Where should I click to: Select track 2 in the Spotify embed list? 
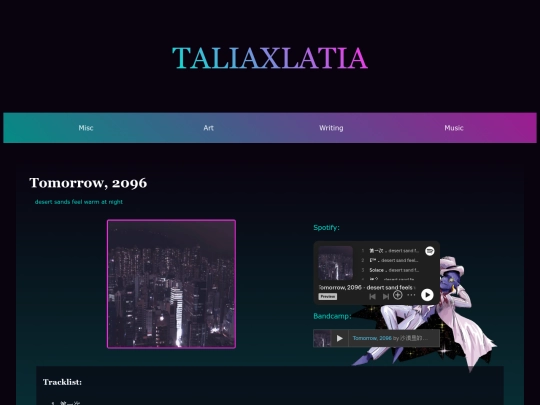coord(390,260)
